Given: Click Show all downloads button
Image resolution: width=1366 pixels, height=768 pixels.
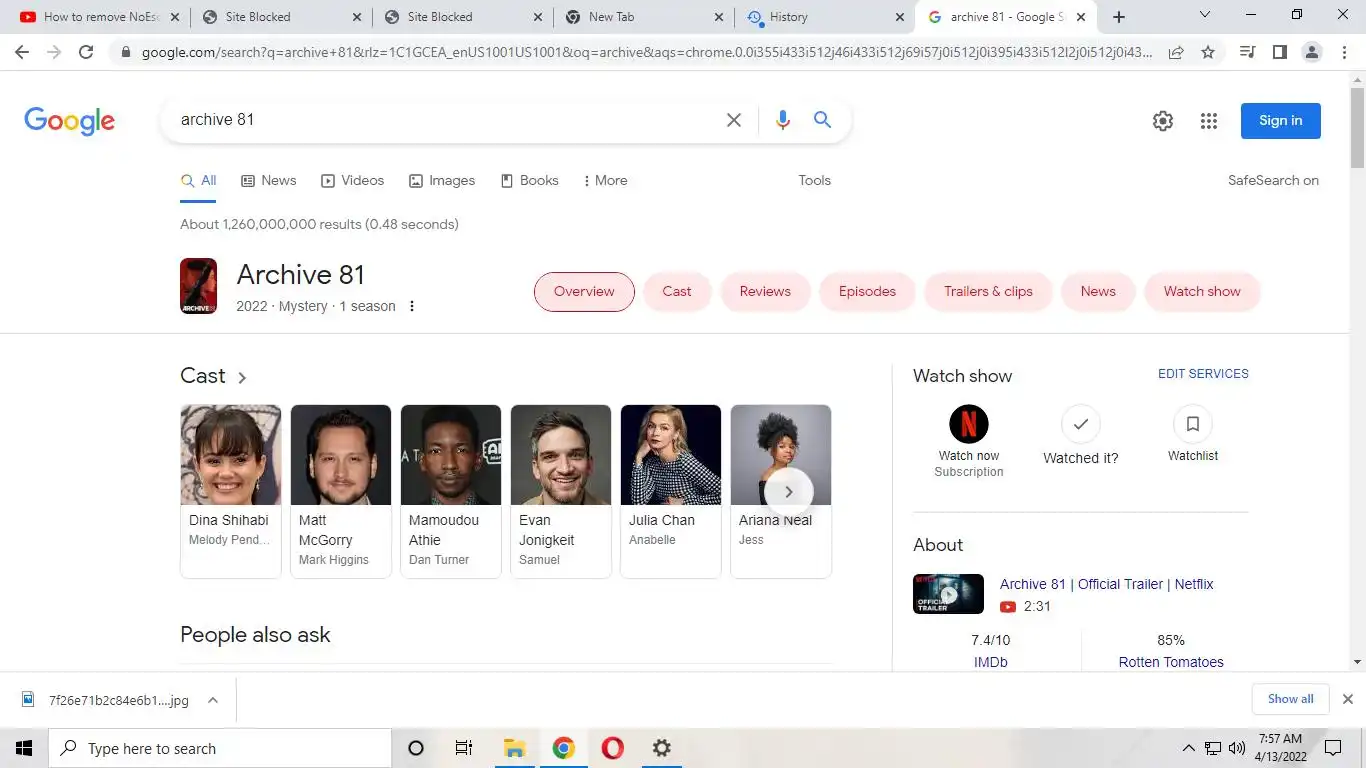Looking at the screenshot, I should tap(1290, 699).
